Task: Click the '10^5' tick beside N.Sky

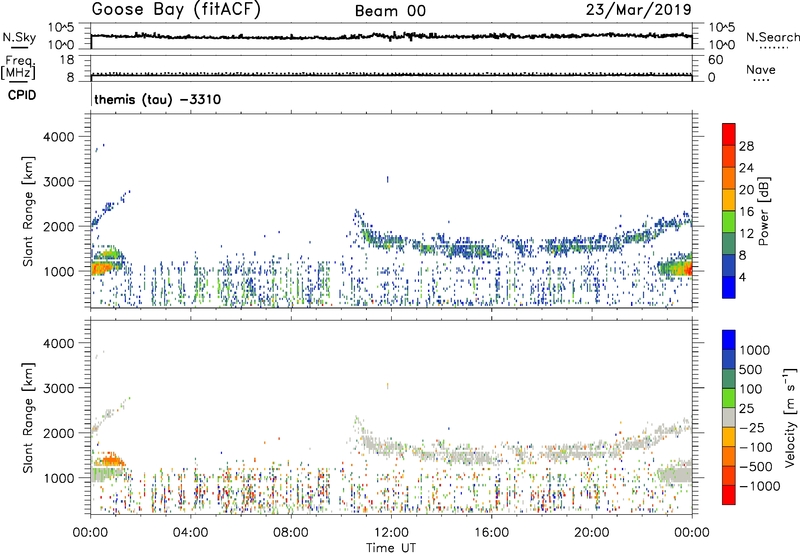Action: tap(61, 28)
